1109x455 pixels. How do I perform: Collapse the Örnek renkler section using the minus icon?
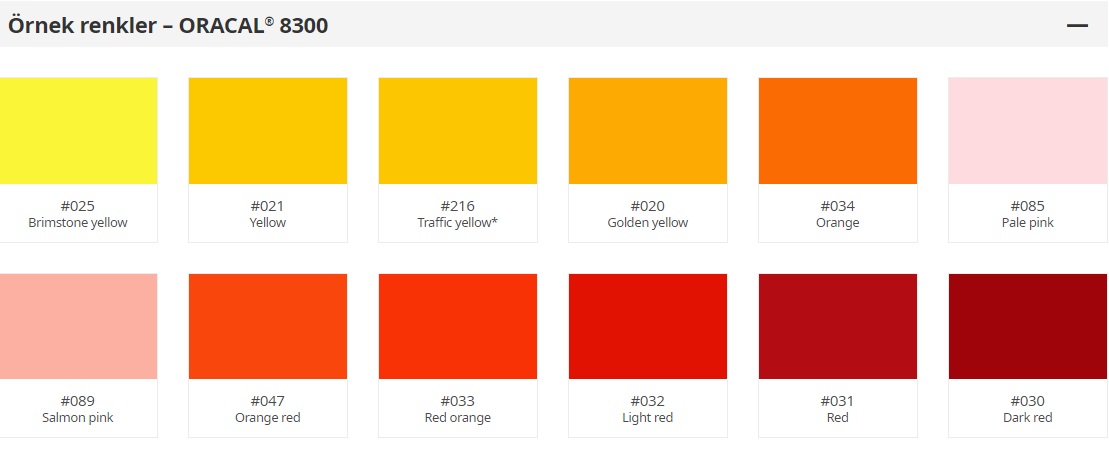pos(1077,25)
